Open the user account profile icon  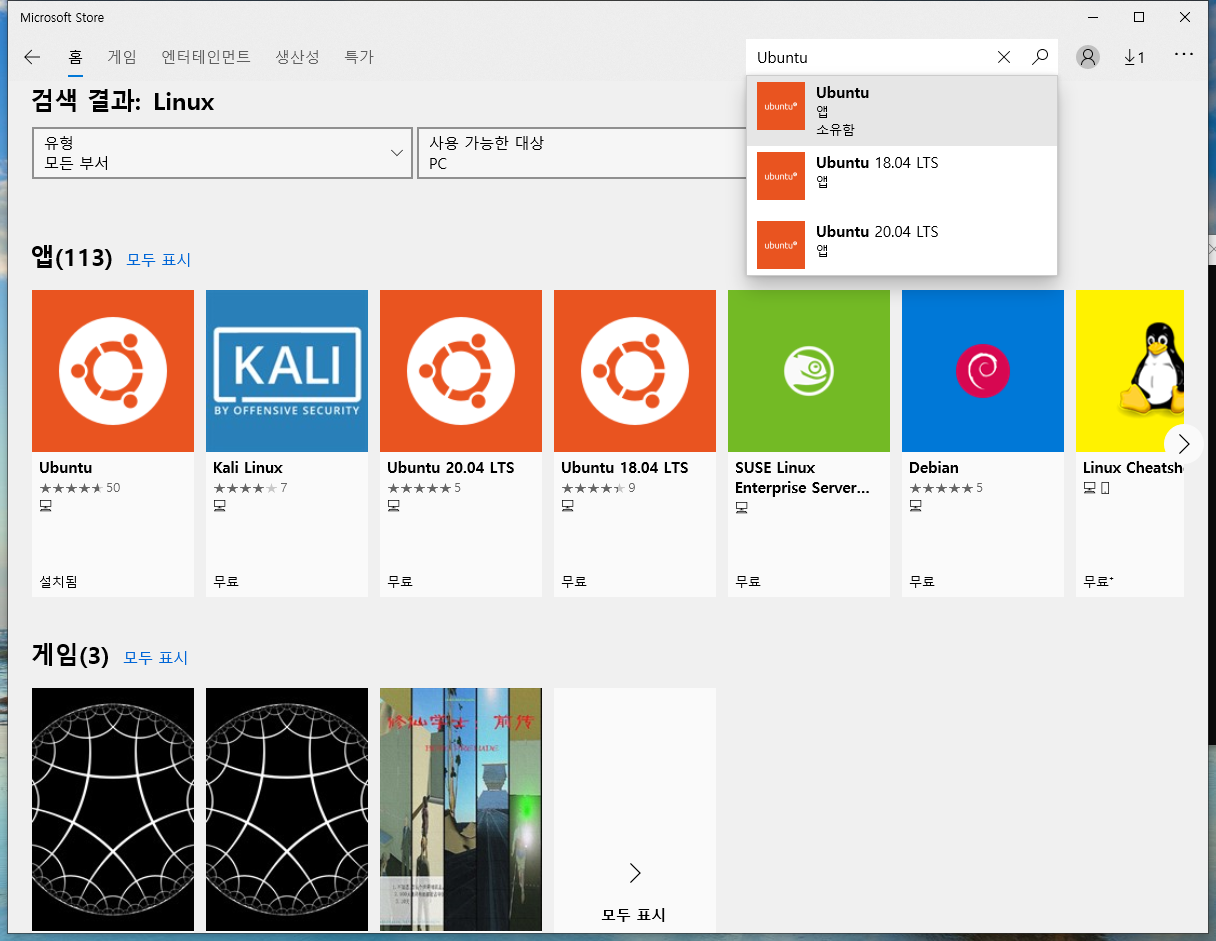point(1088,57)
